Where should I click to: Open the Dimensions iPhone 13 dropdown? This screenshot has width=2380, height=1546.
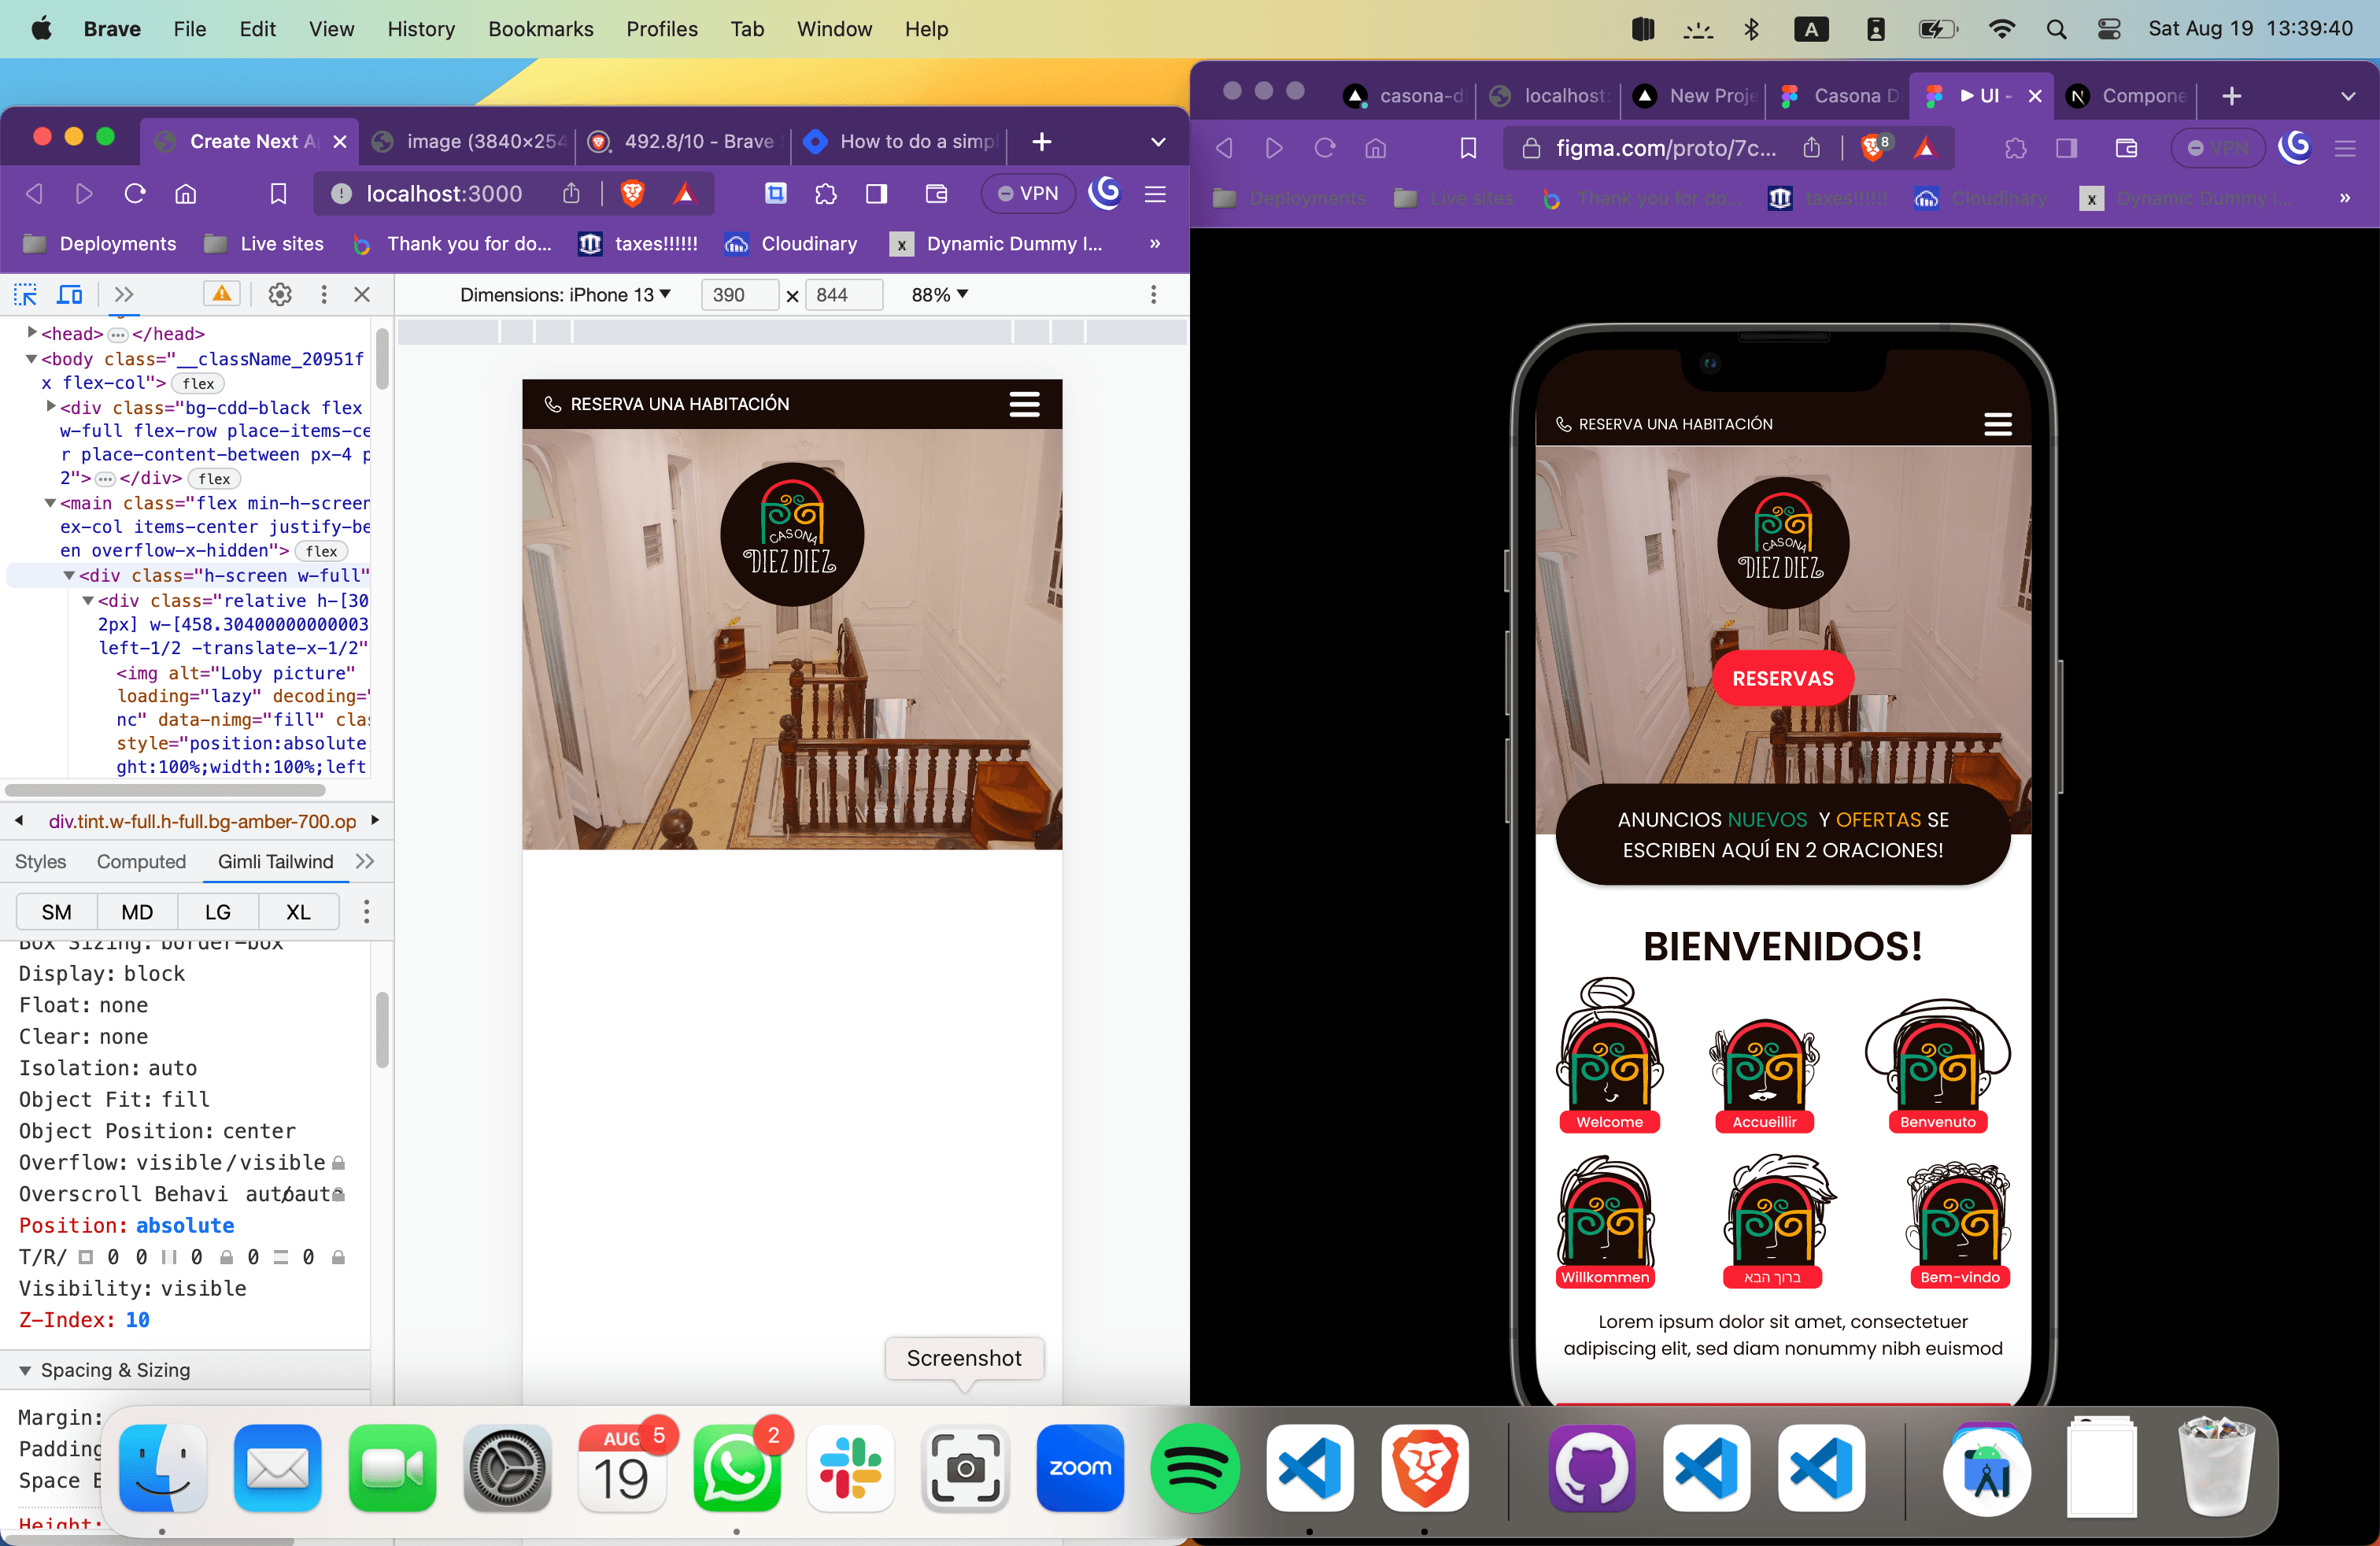tap(565, 294)
